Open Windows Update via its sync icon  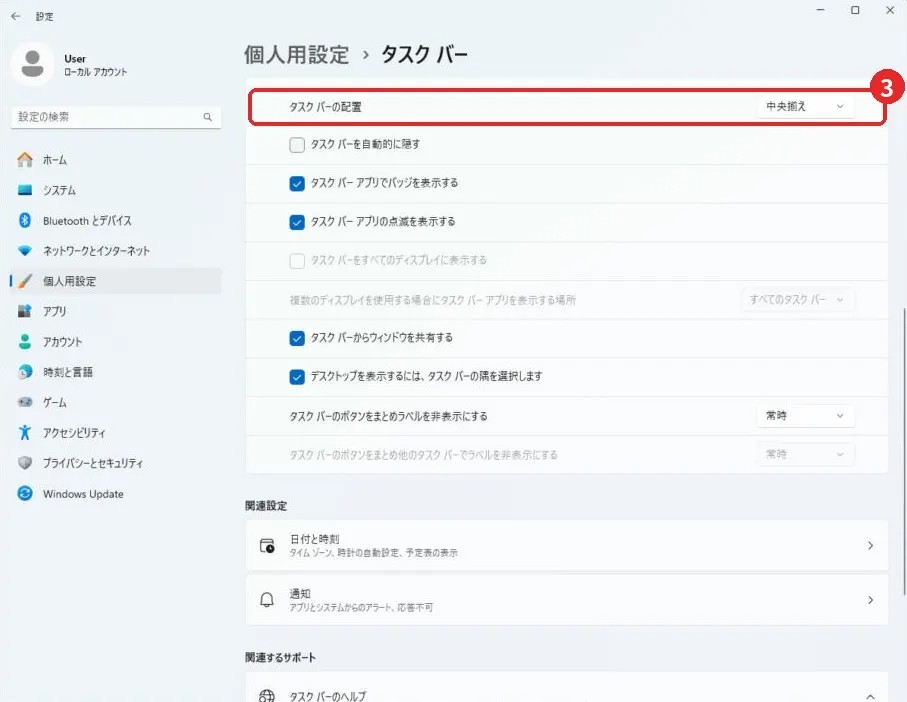click(x=25, y=493)
